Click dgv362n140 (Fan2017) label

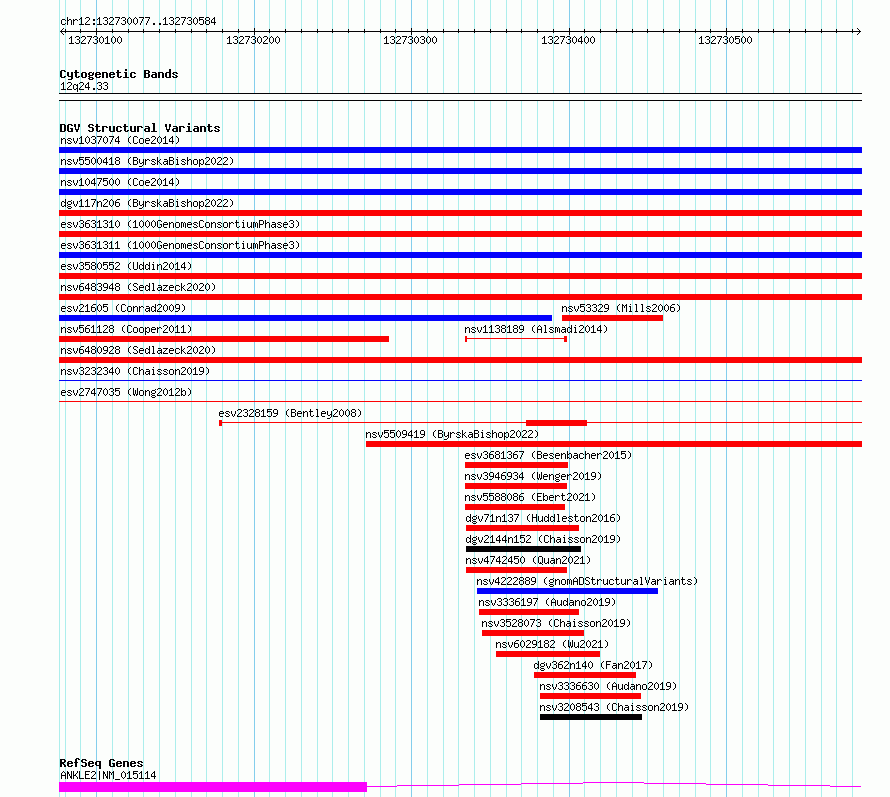point(593,665)
